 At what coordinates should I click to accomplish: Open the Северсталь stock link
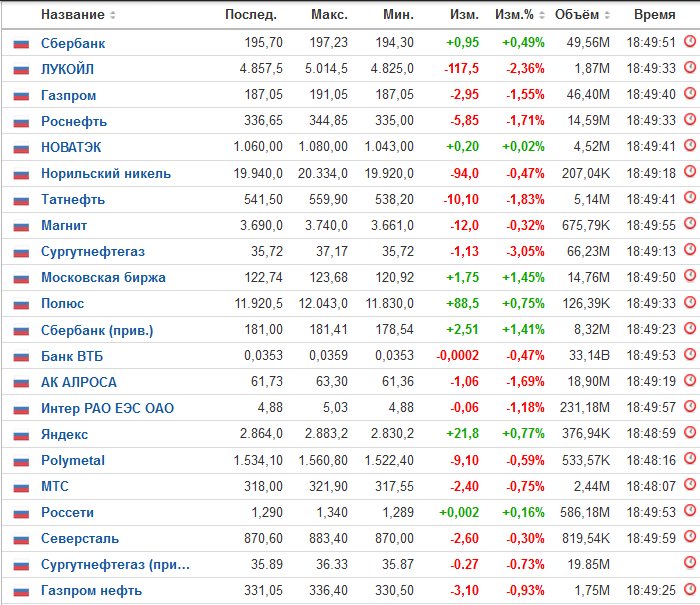tap(80, 538)
